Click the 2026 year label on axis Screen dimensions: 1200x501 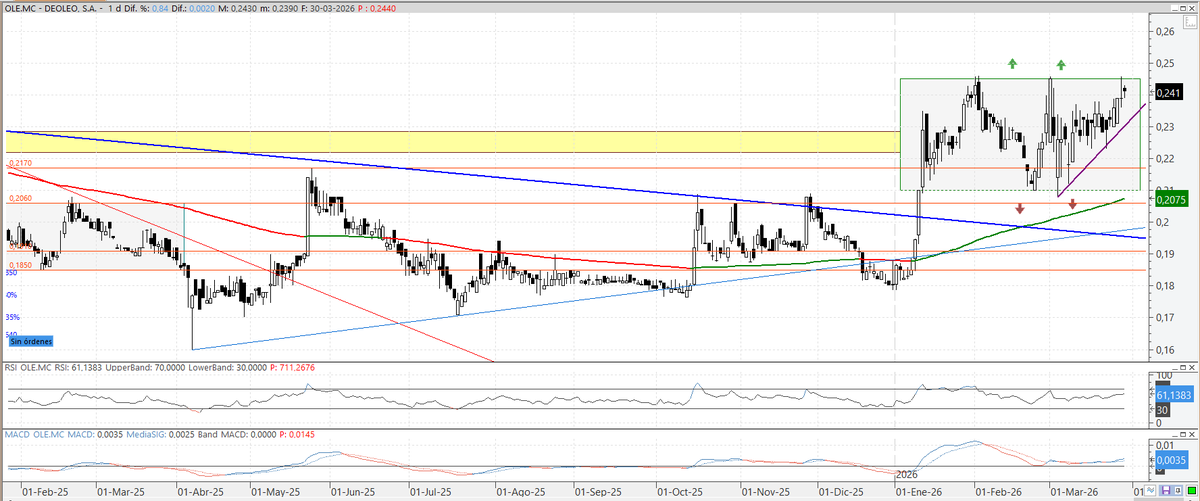point(906,473)
